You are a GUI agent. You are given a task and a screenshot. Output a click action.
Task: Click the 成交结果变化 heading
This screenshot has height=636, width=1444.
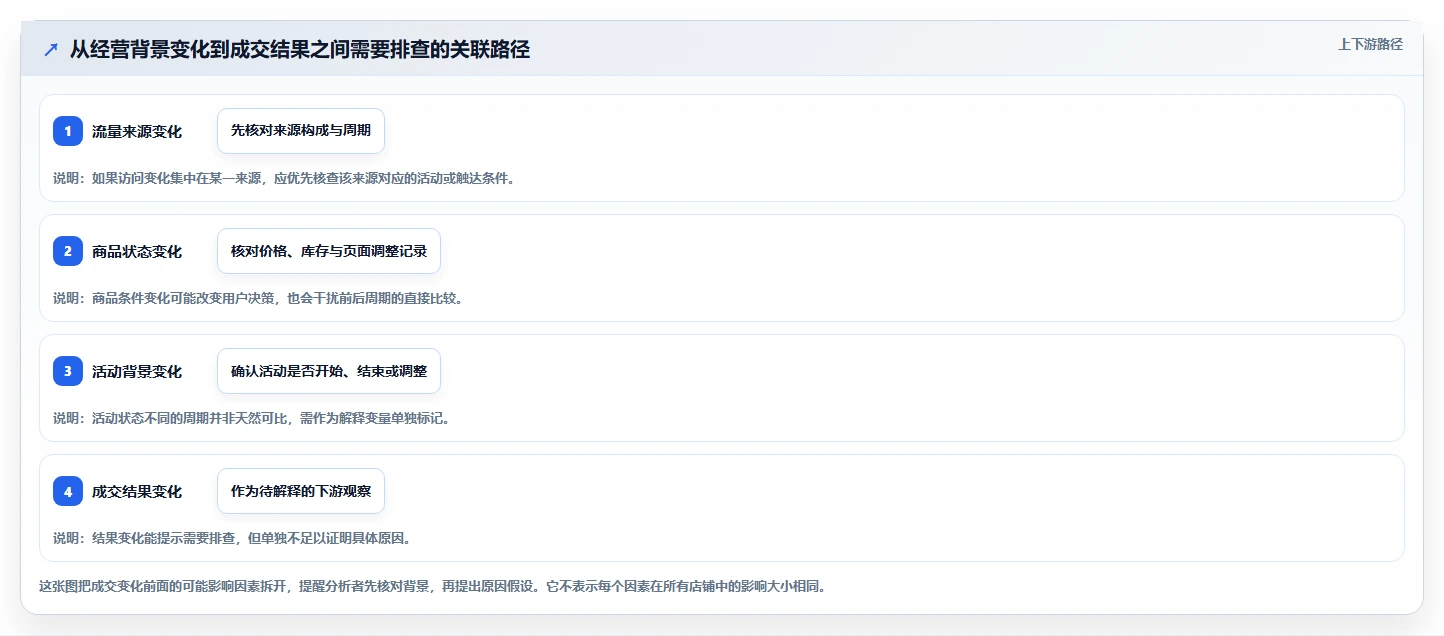tap(137, 491)
